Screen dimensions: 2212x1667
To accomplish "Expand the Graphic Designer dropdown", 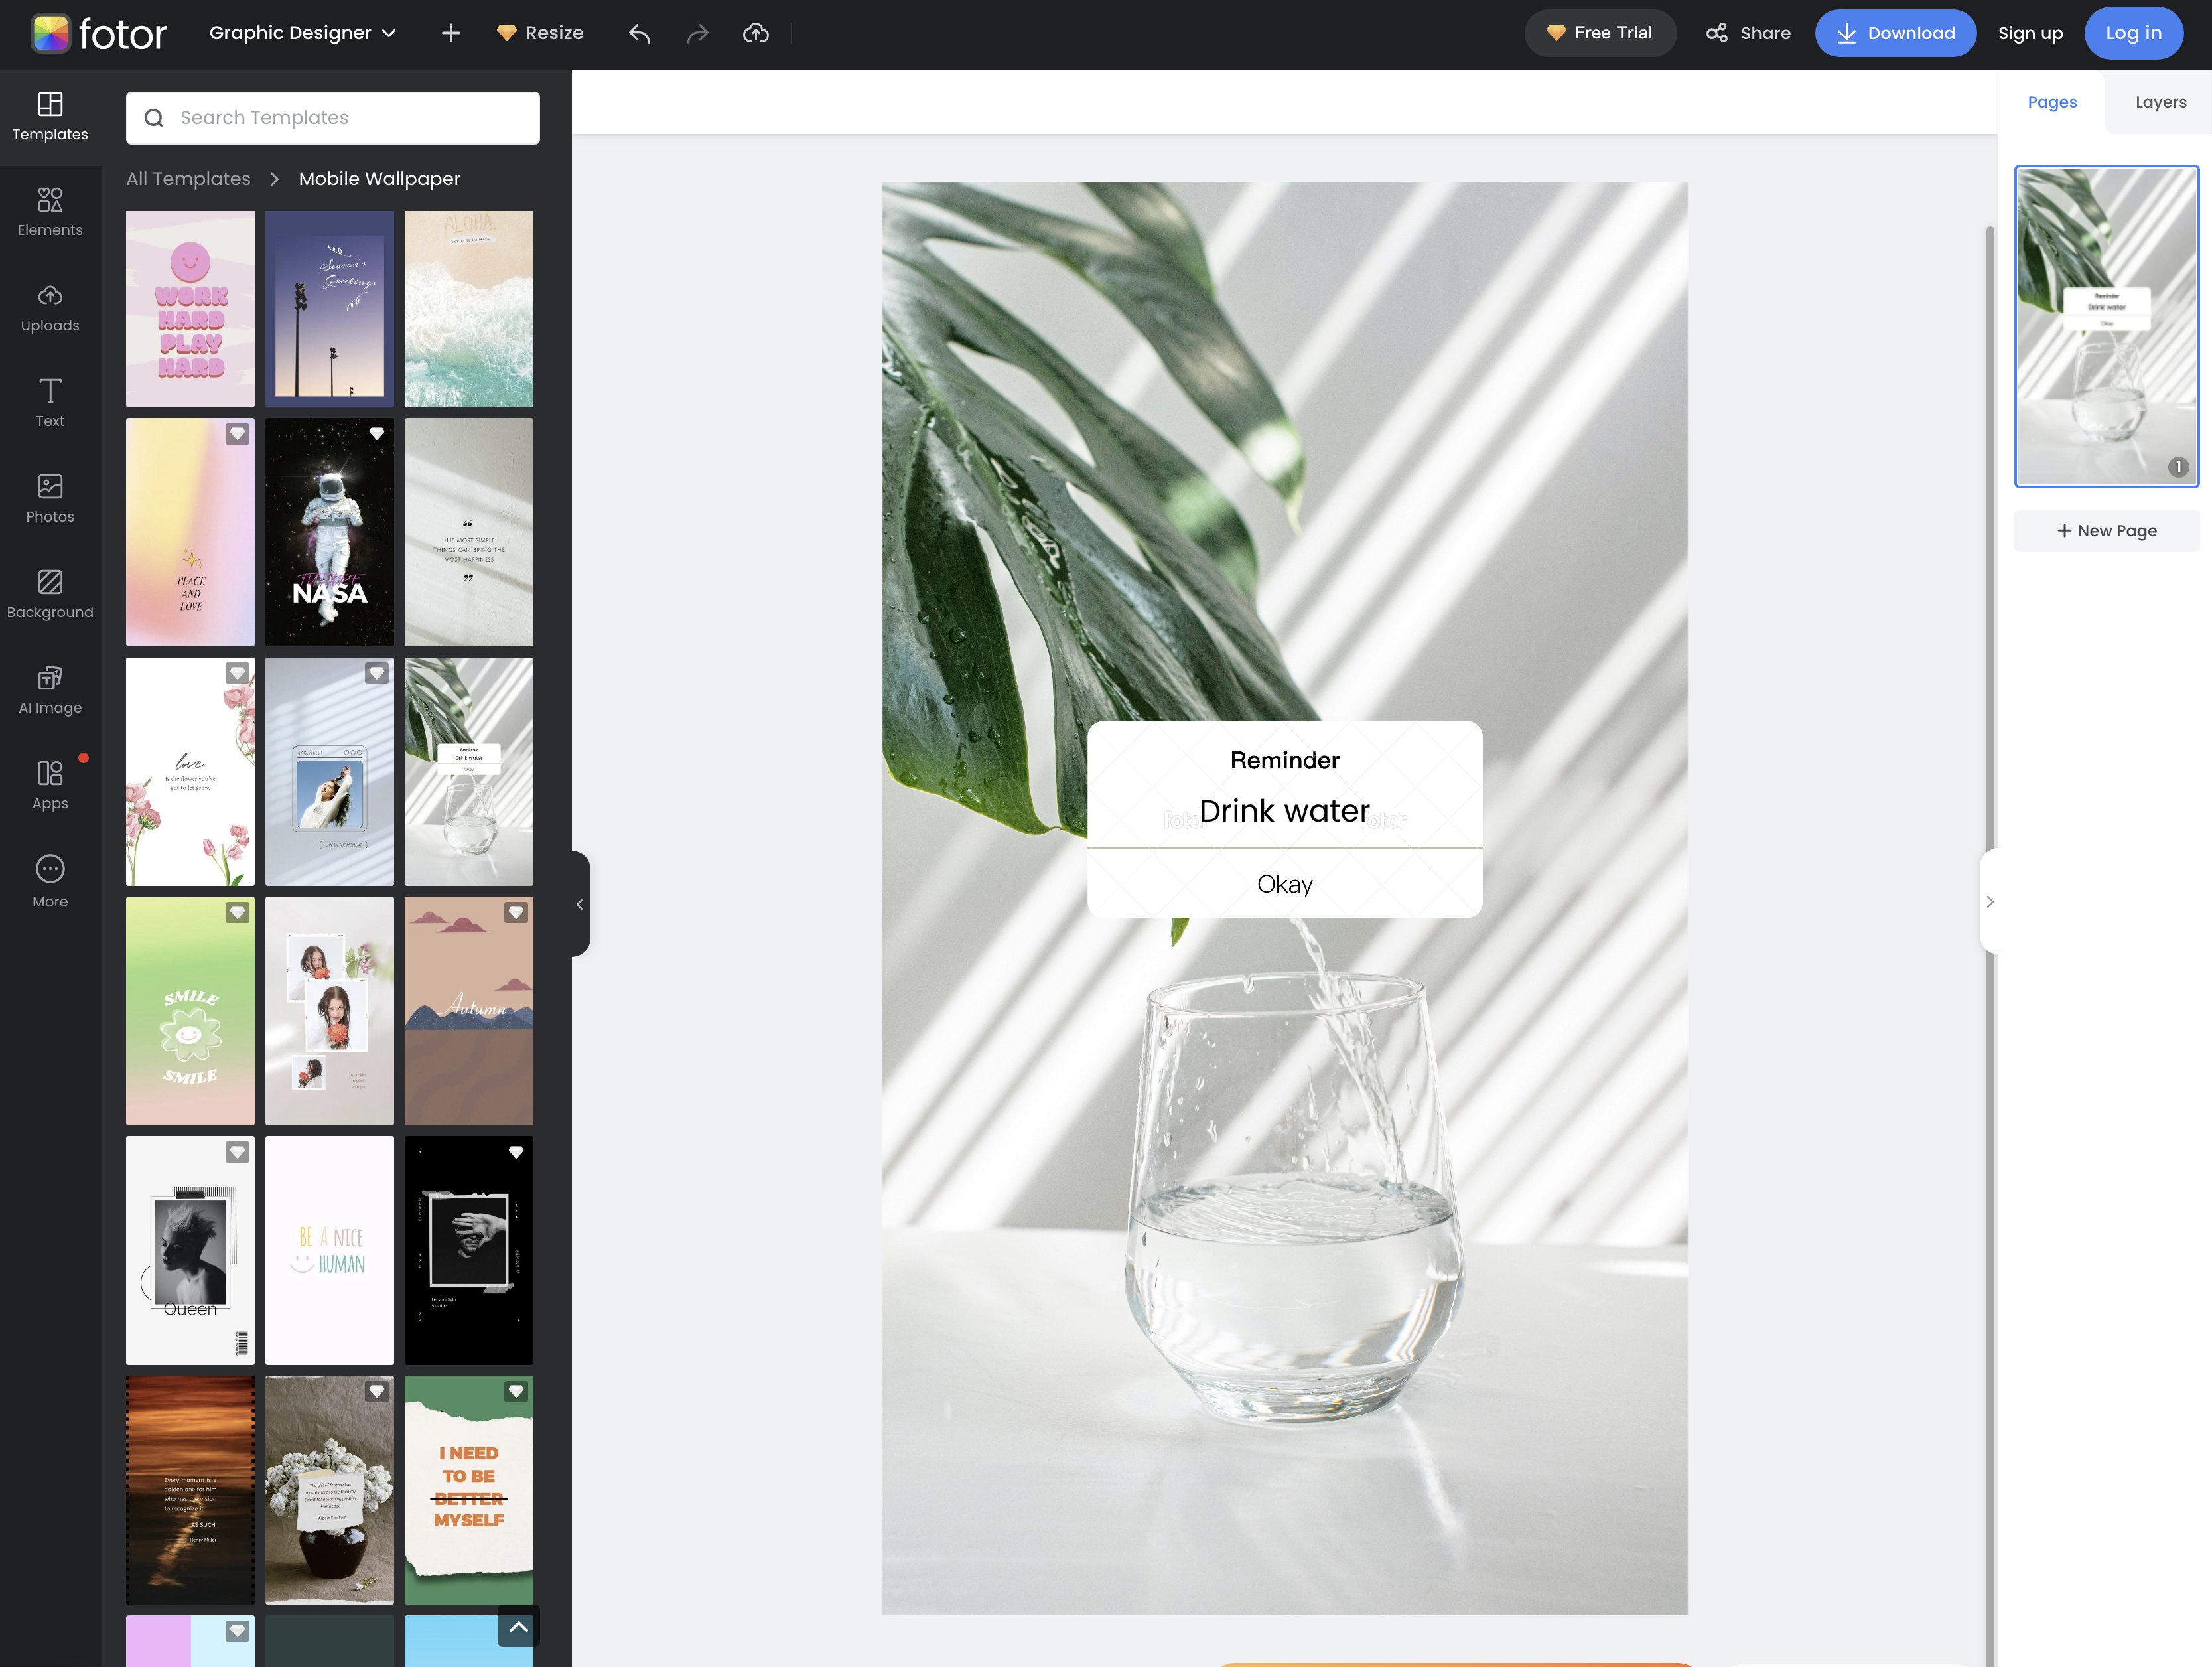I will 302,33.
